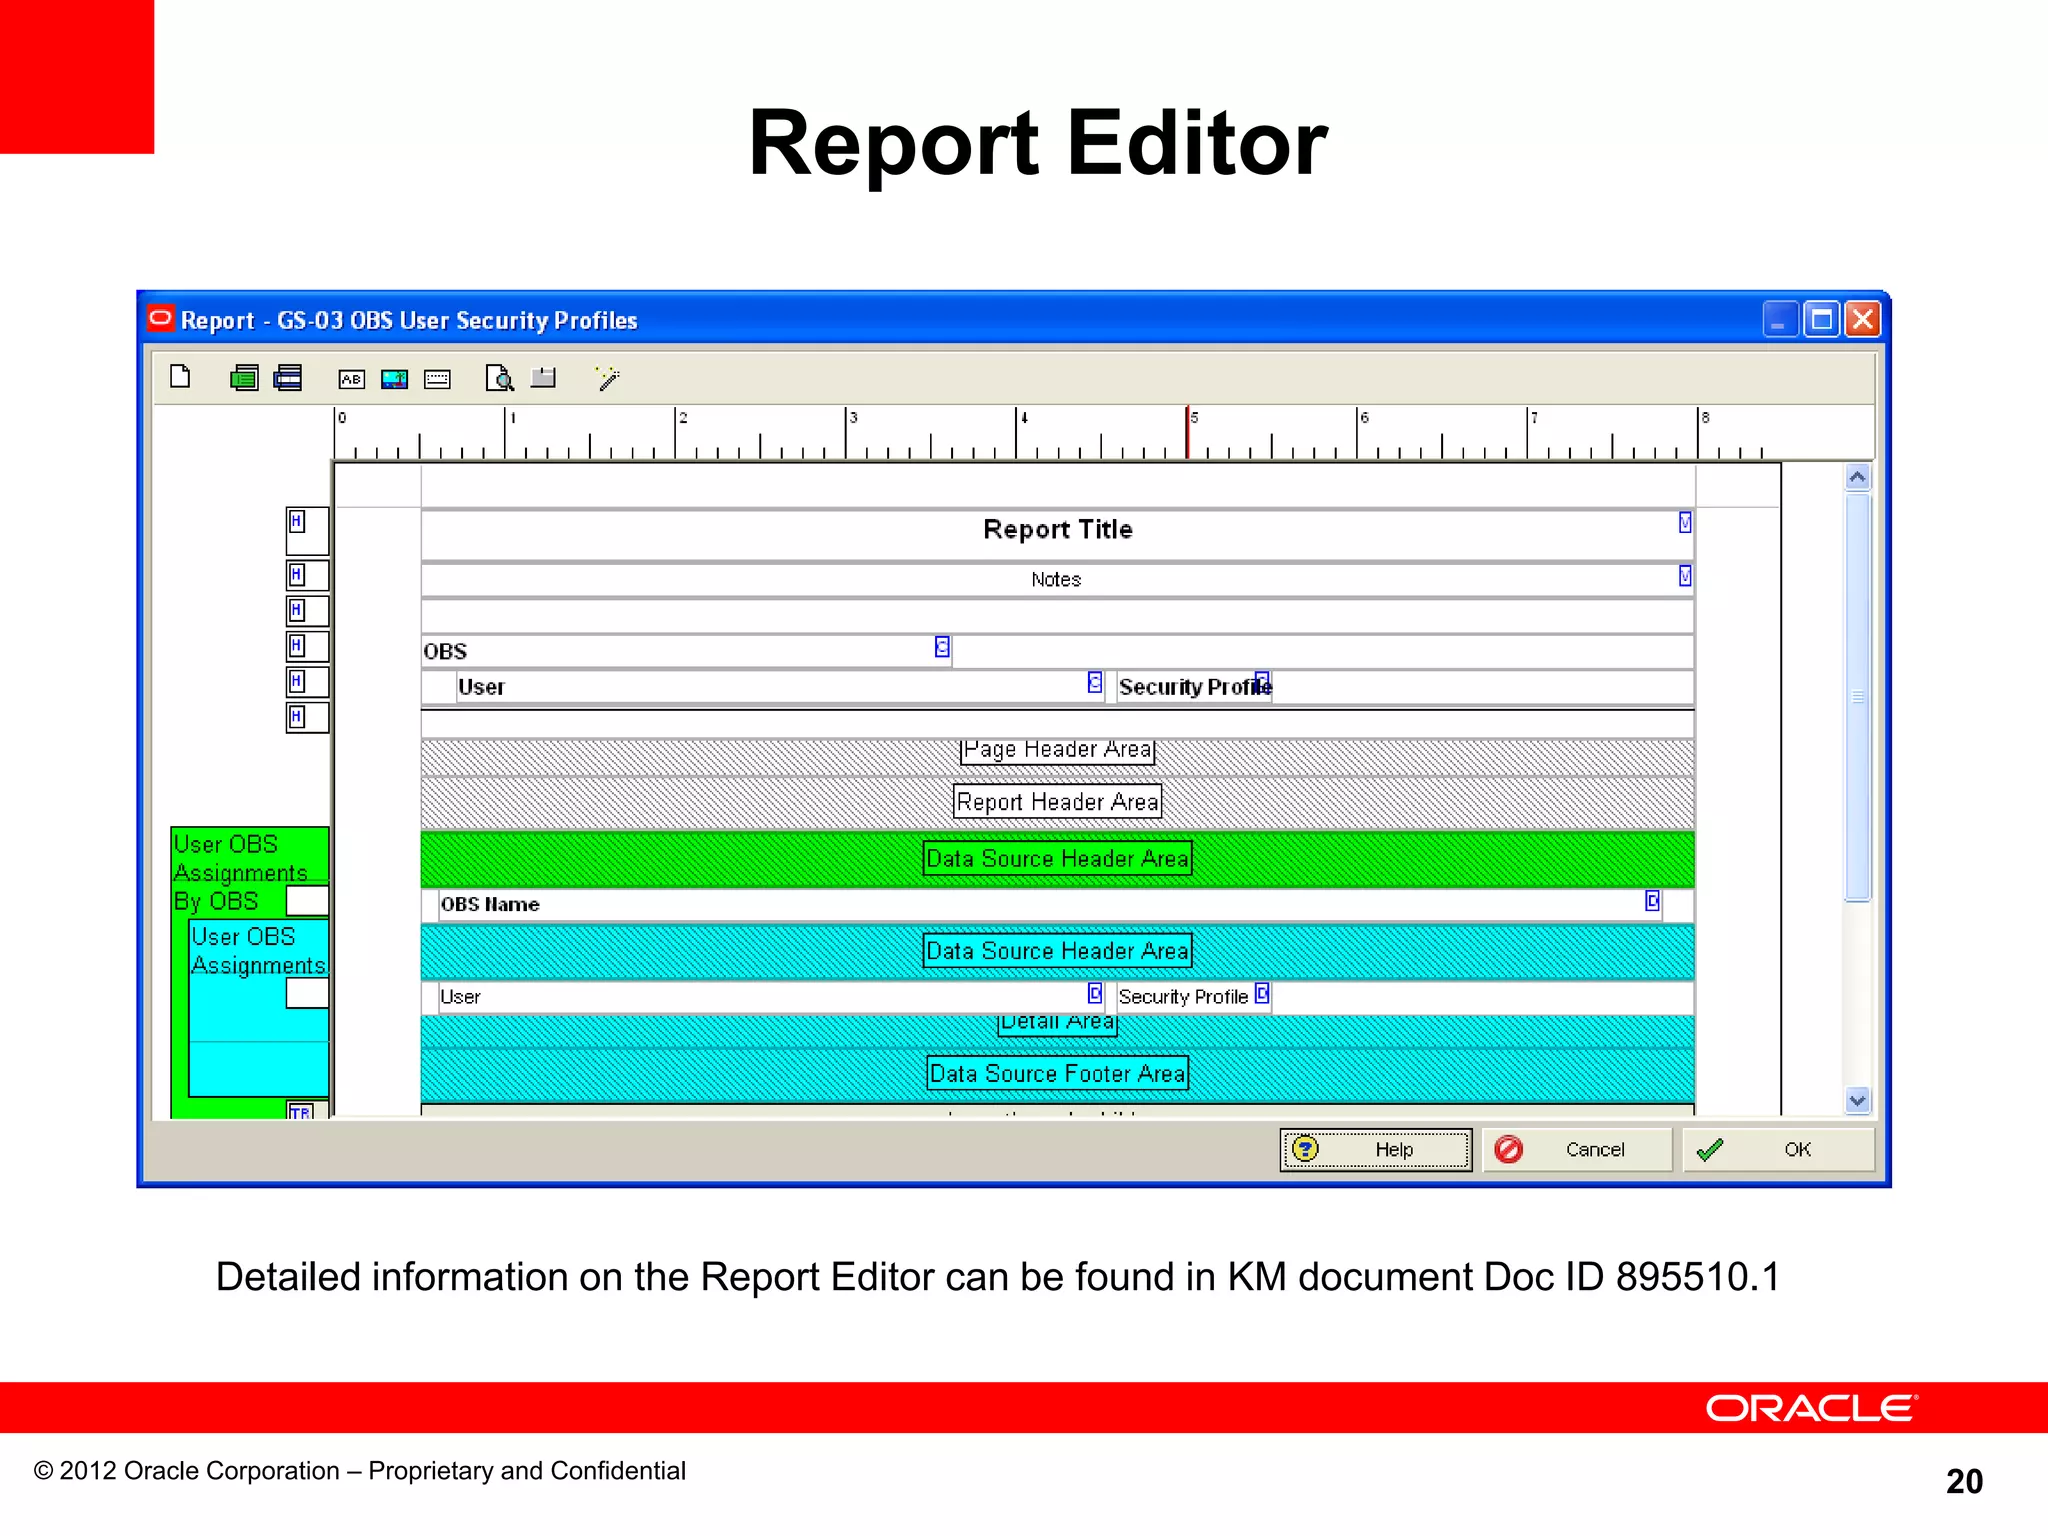Select the H marker beside the User header row
Viewport: 2048px width, 1536px height.
[297, 682]
